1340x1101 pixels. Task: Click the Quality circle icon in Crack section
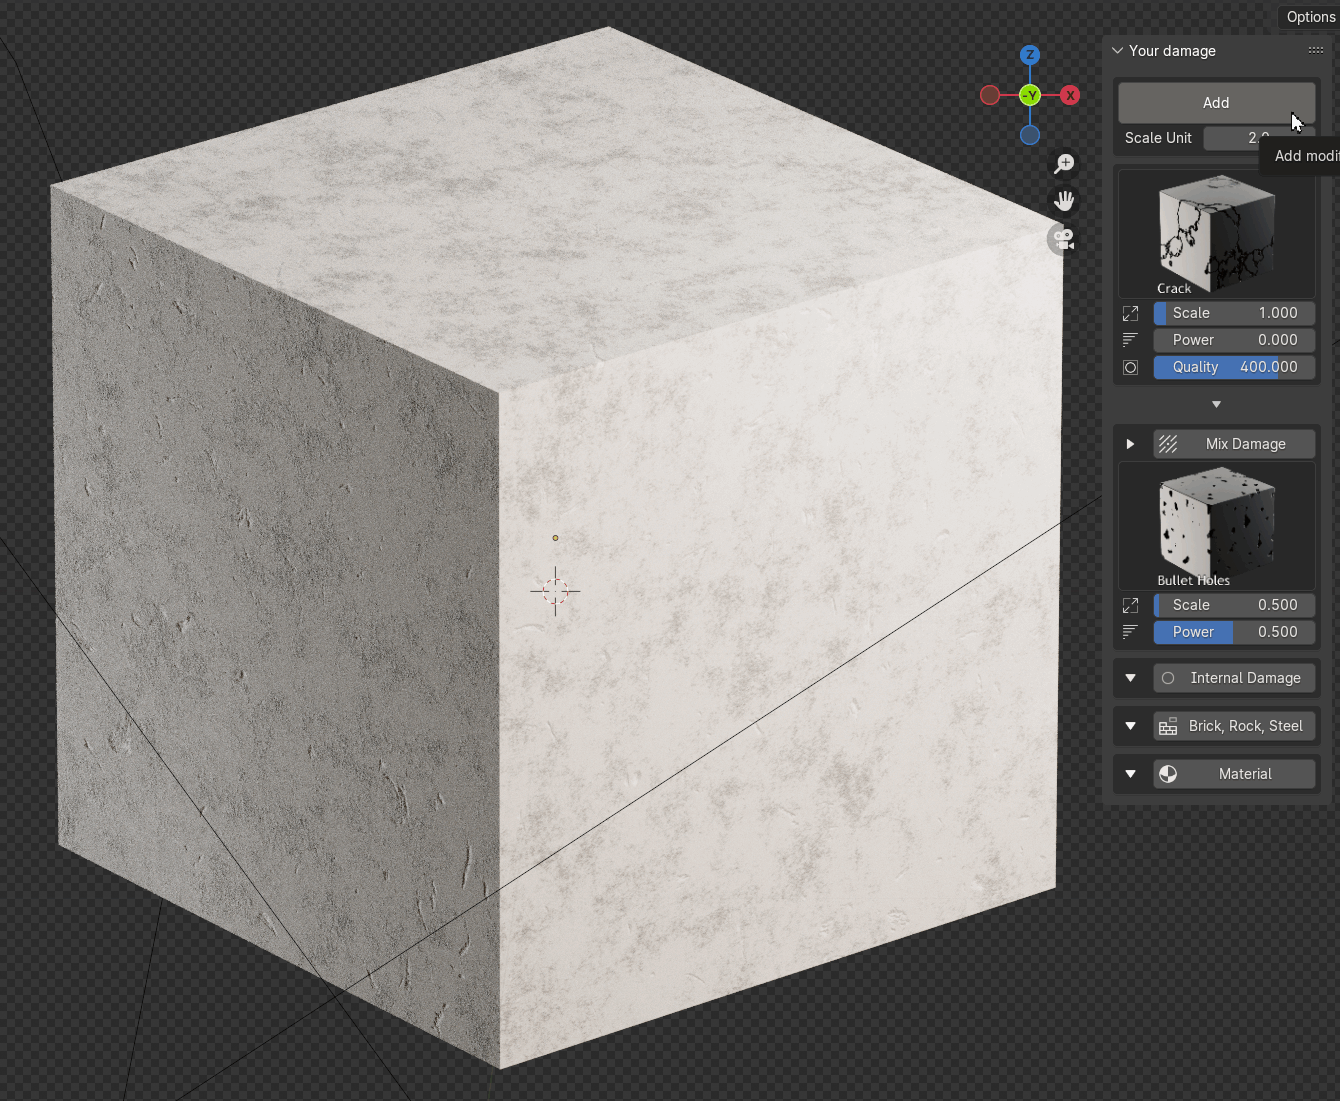point(1130,367)
